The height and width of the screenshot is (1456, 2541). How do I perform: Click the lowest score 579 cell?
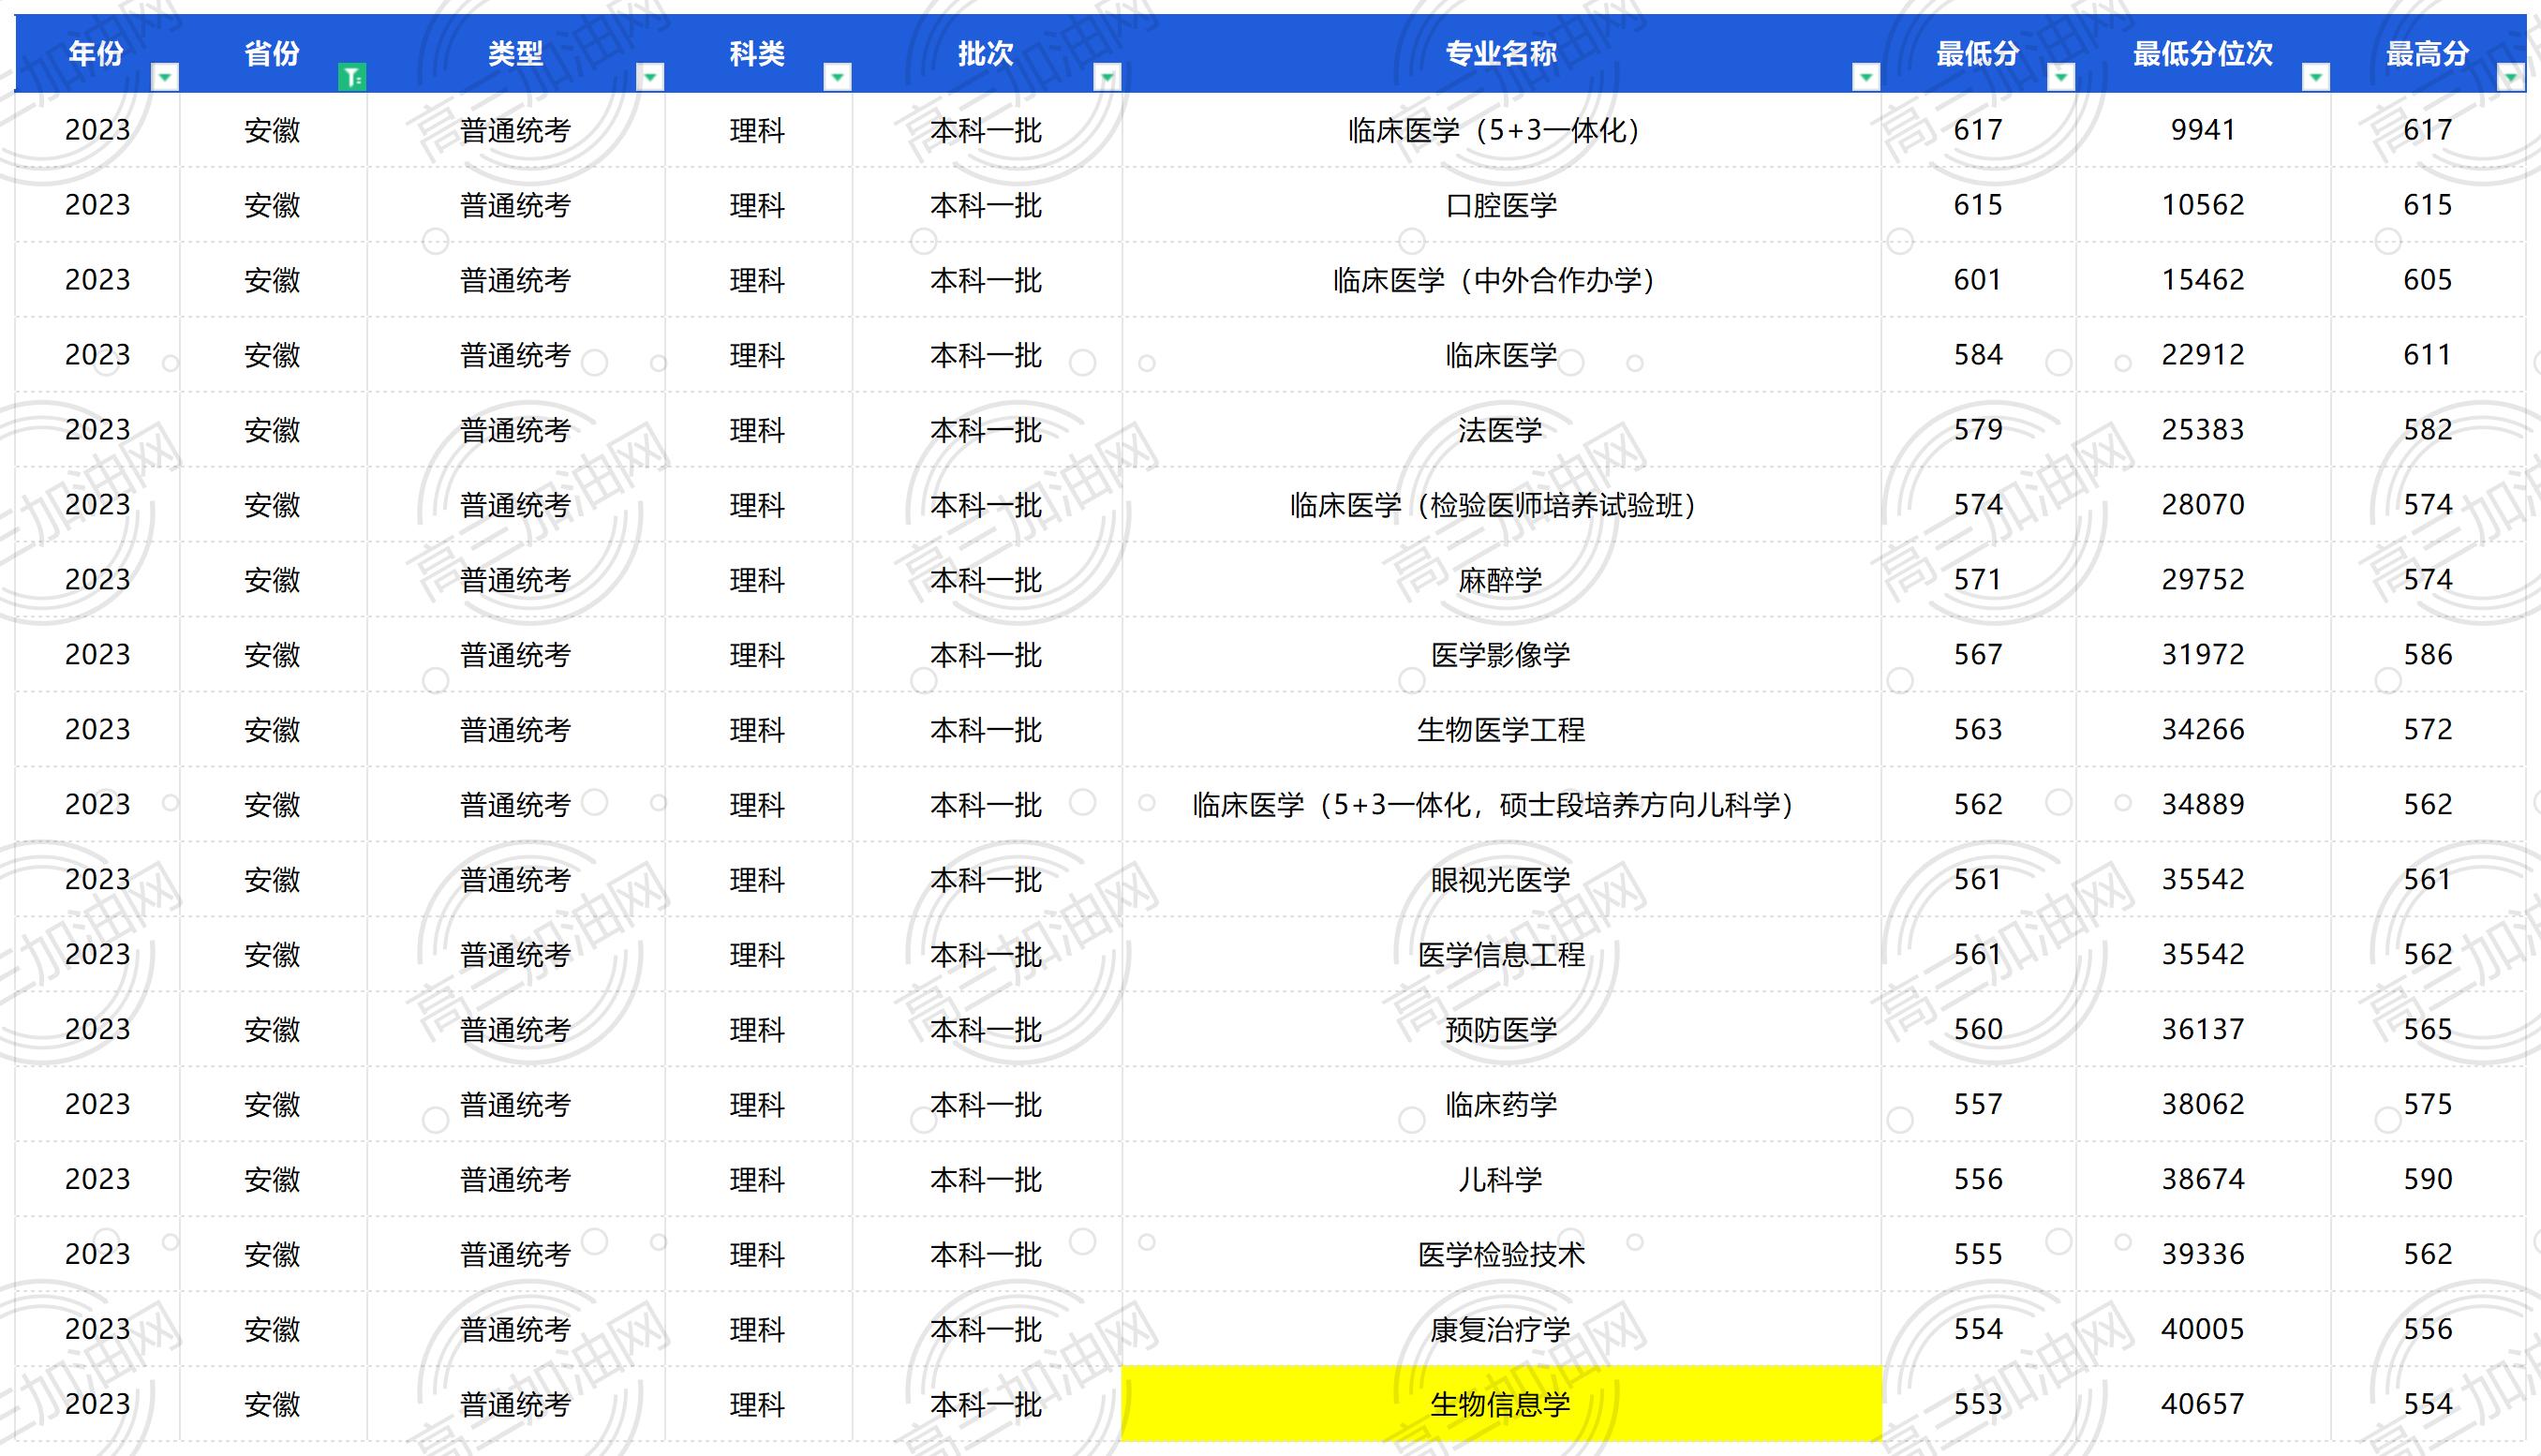point(1978,430)
